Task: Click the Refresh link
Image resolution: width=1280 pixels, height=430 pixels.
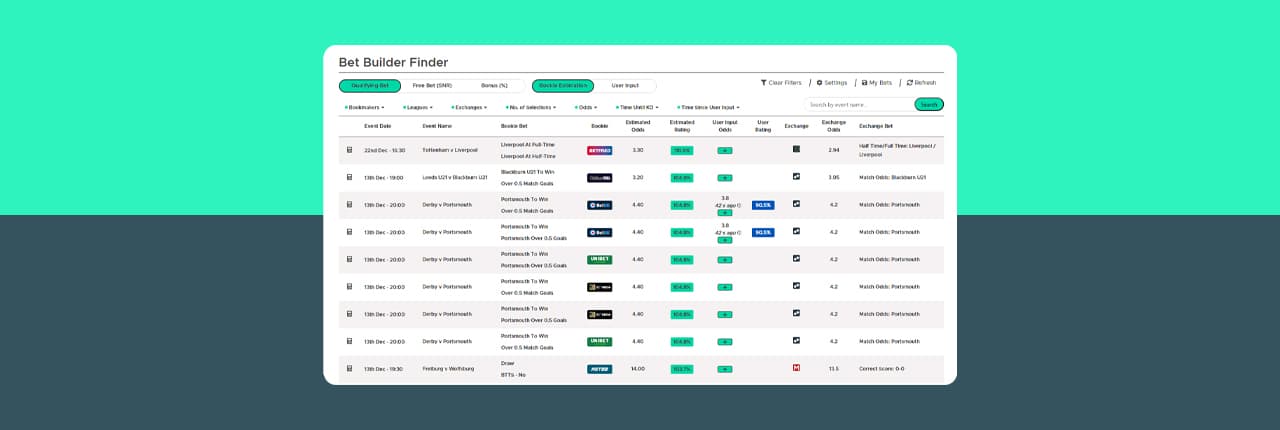Action: click(x=926, y=83)
